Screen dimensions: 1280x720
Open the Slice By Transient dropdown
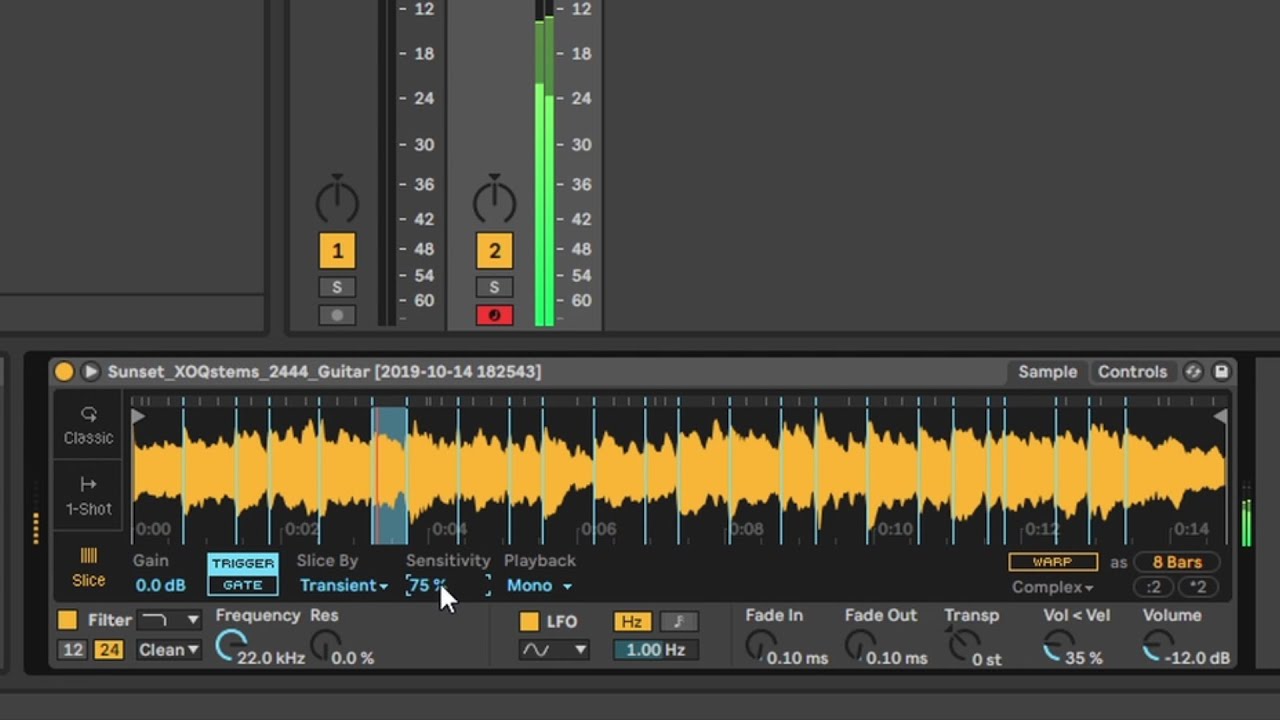[x=343, y=586]
